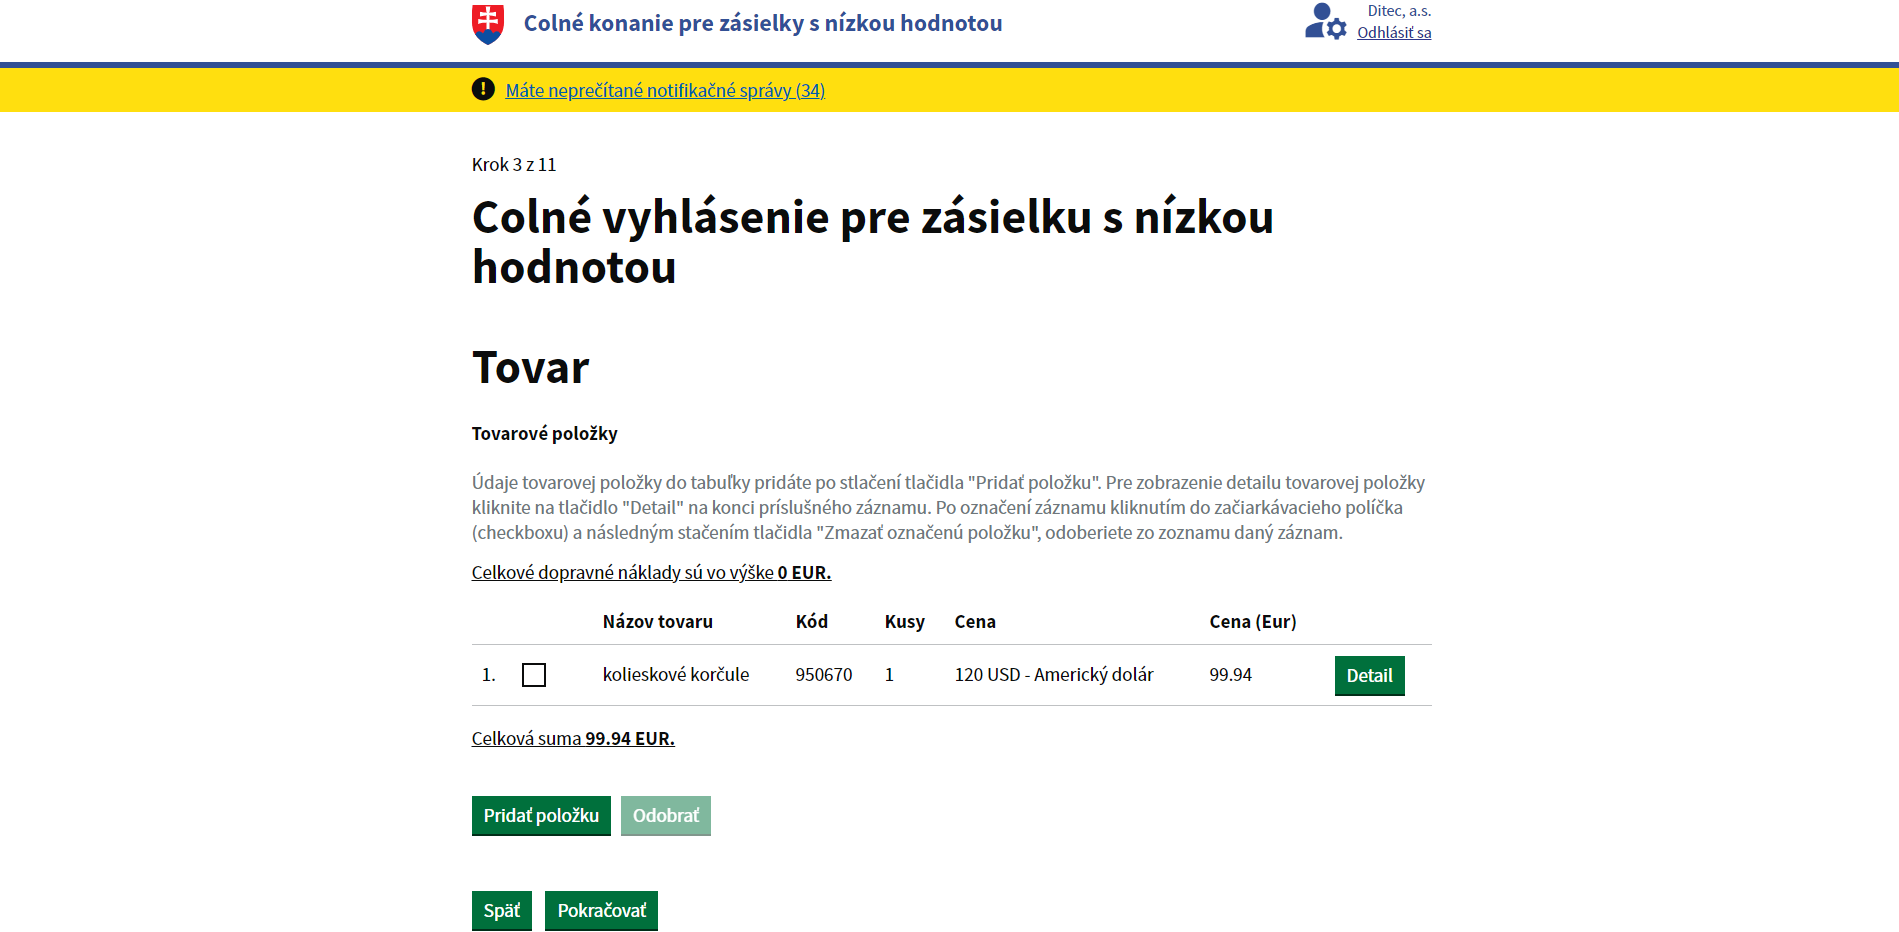Screen dimensions: 1899x932
Task: Open unread notification messages link (34)
Action: point(665,91)
